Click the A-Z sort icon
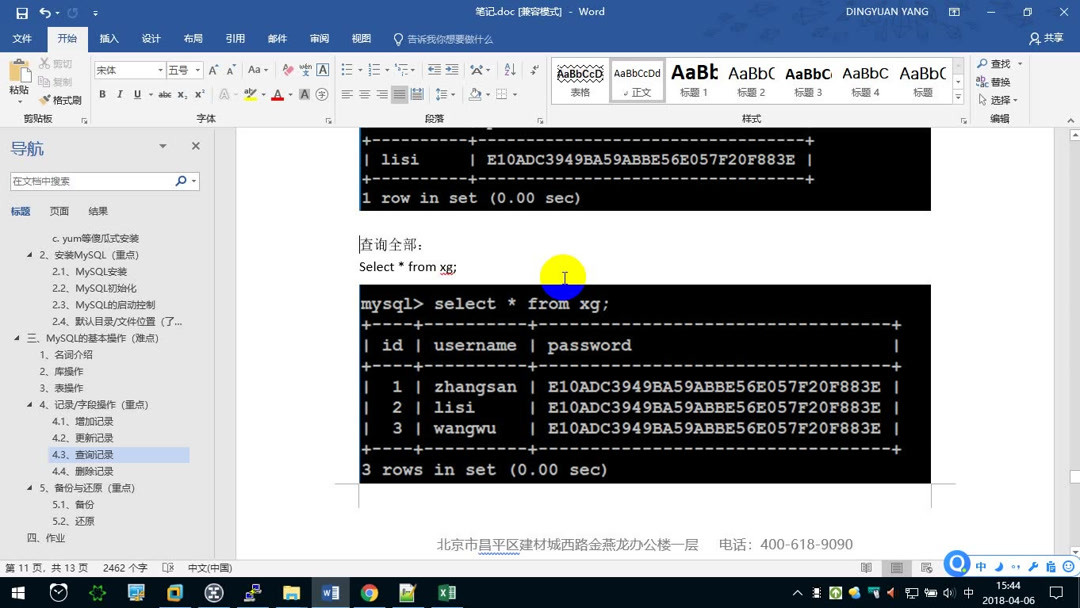This screenshot has height=608, width=1080. (x=510, y=69)
